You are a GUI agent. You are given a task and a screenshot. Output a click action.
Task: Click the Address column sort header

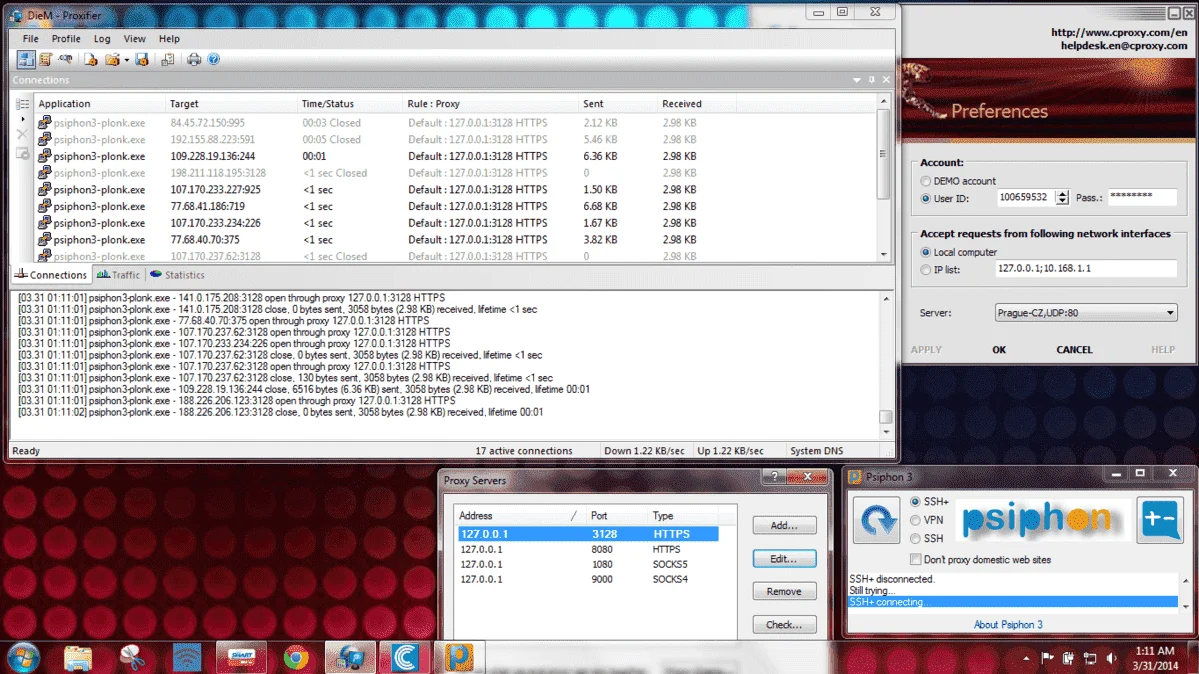coord(519,516)
